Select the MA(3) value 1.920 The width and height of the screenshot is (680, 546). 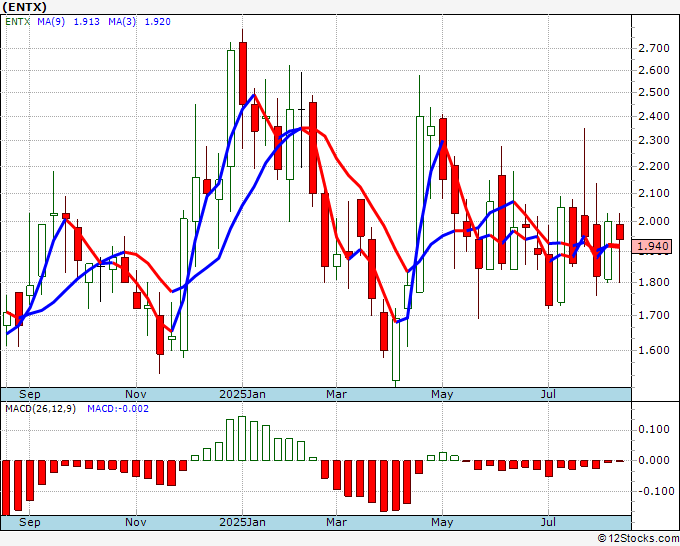[157, 22]
